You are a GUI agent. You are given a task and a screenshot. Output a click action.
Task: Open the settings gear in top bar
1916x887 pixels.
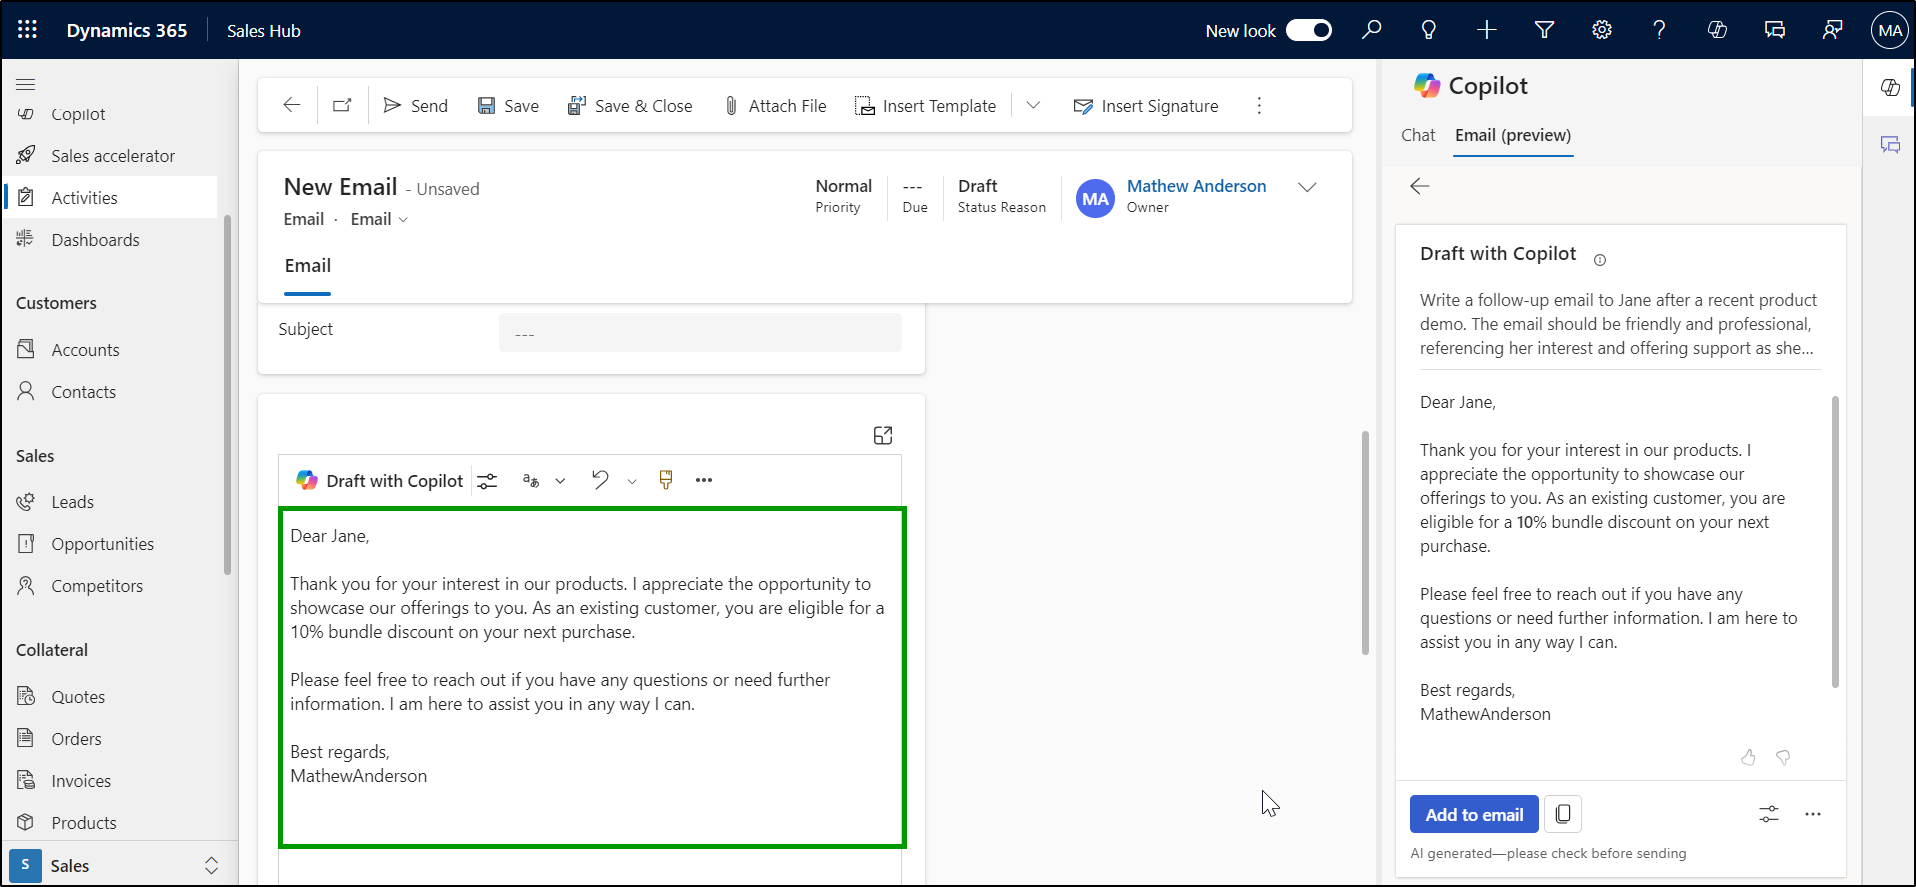click(x=1602, y=30)
